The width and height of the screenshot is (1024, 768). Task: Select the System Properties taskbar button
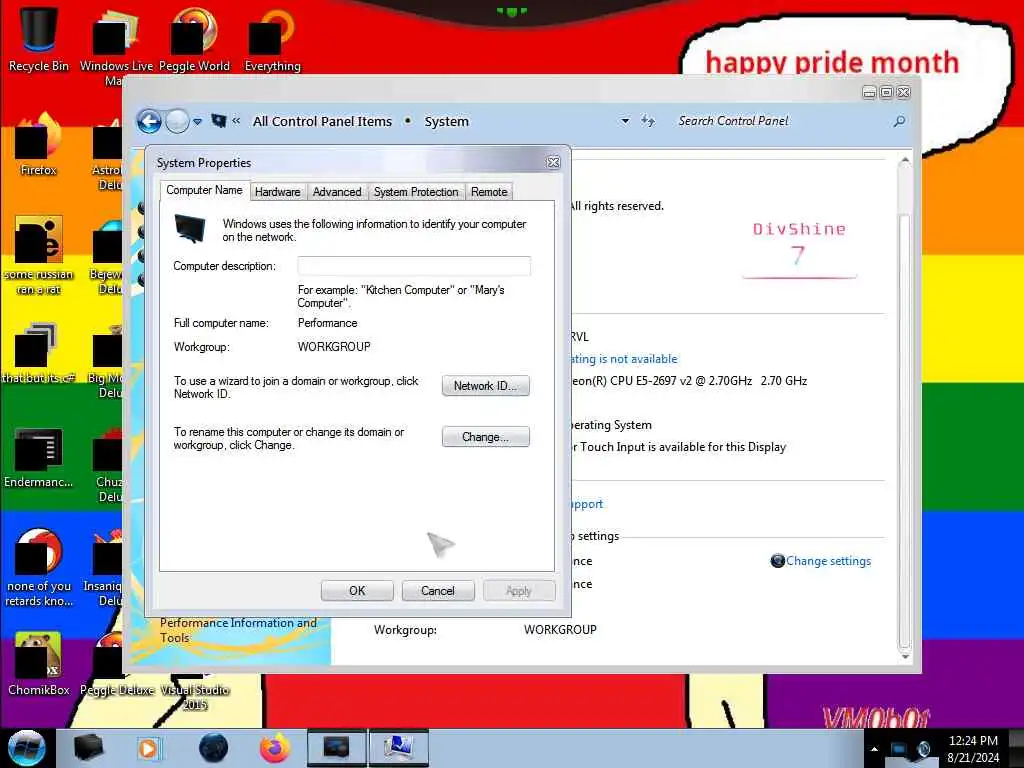coord(398,748)
